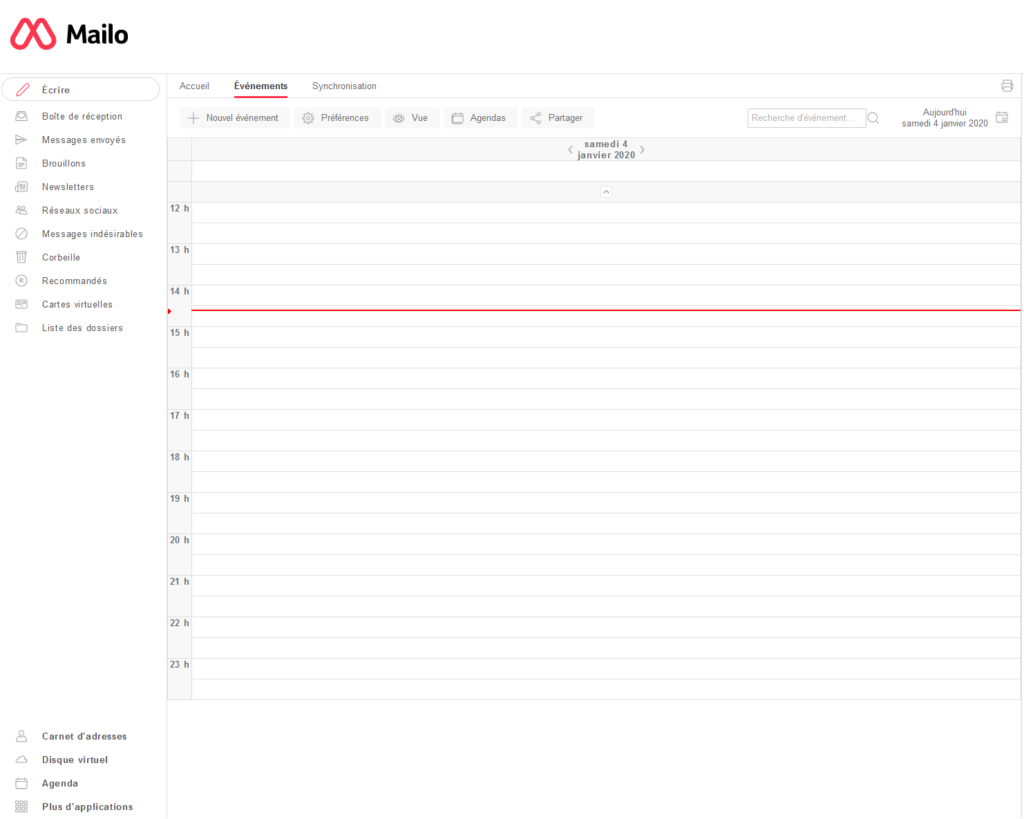Open Cartes virtuelles section
This screenshot has height=819, width=1024.
tap(77, 304)
